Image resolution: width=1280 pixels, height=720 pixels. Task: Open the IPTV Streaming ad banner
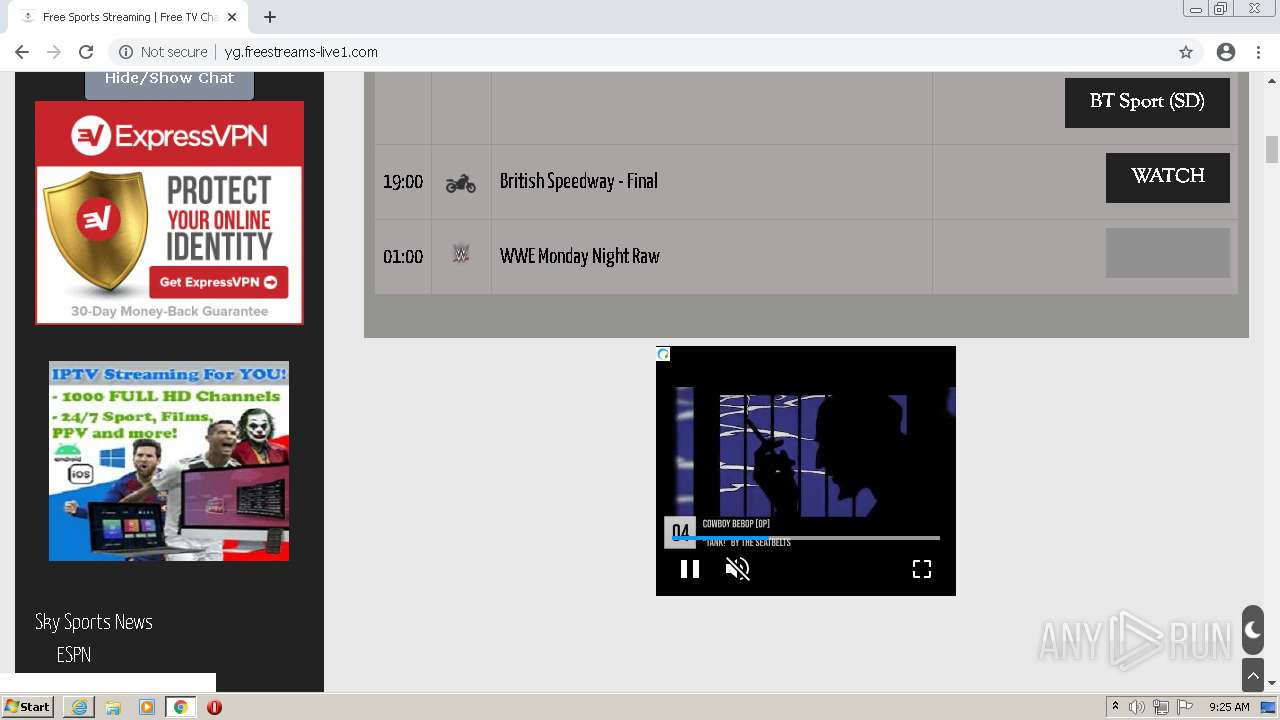tap(169, 461)
